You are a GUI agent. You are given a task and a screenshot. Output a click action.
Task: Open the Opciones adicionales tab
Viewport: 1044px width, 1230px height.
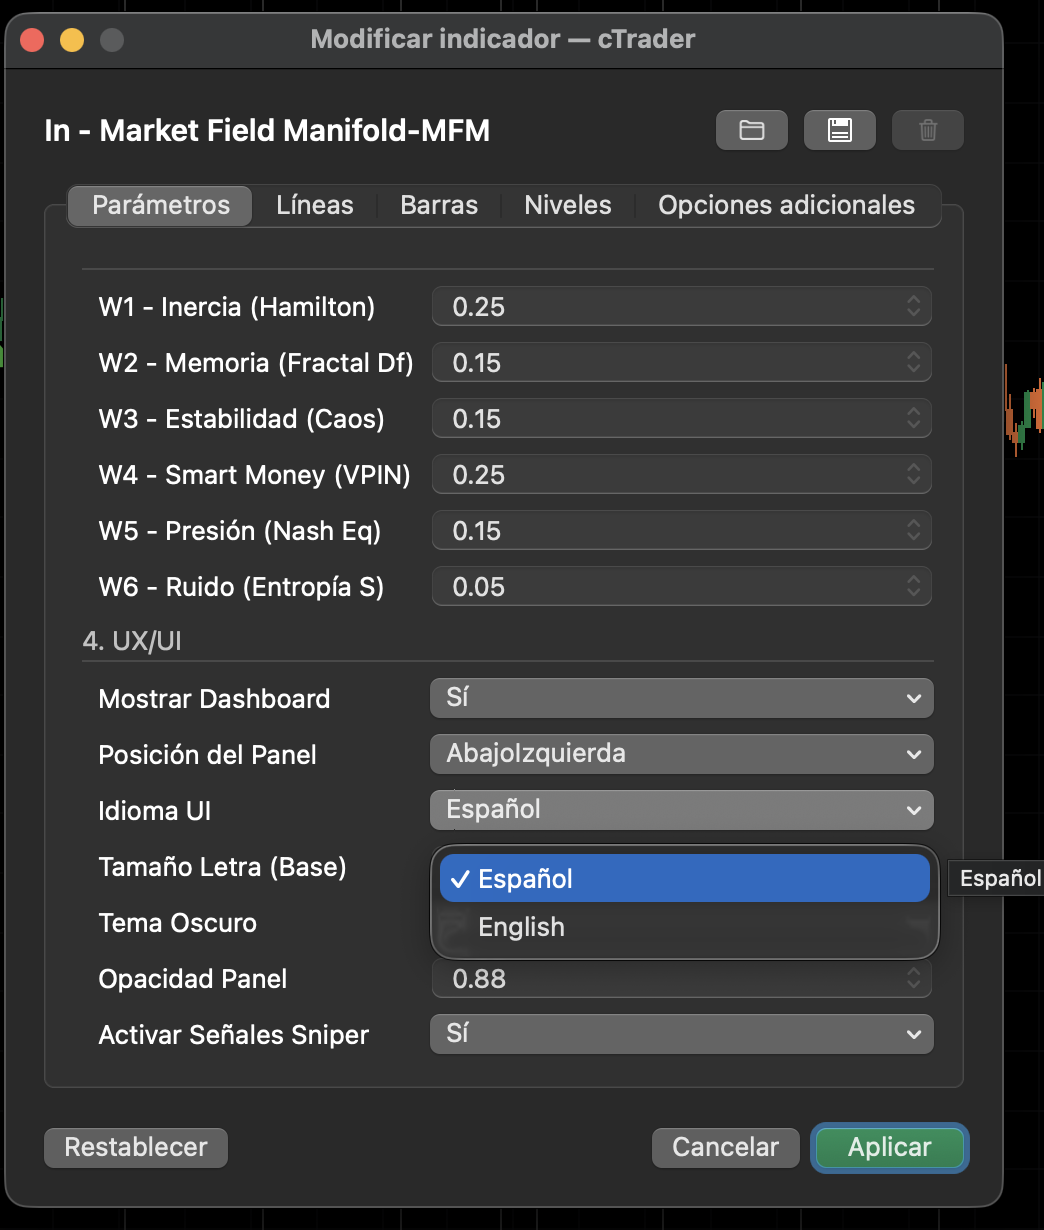[x=786, y=205]
